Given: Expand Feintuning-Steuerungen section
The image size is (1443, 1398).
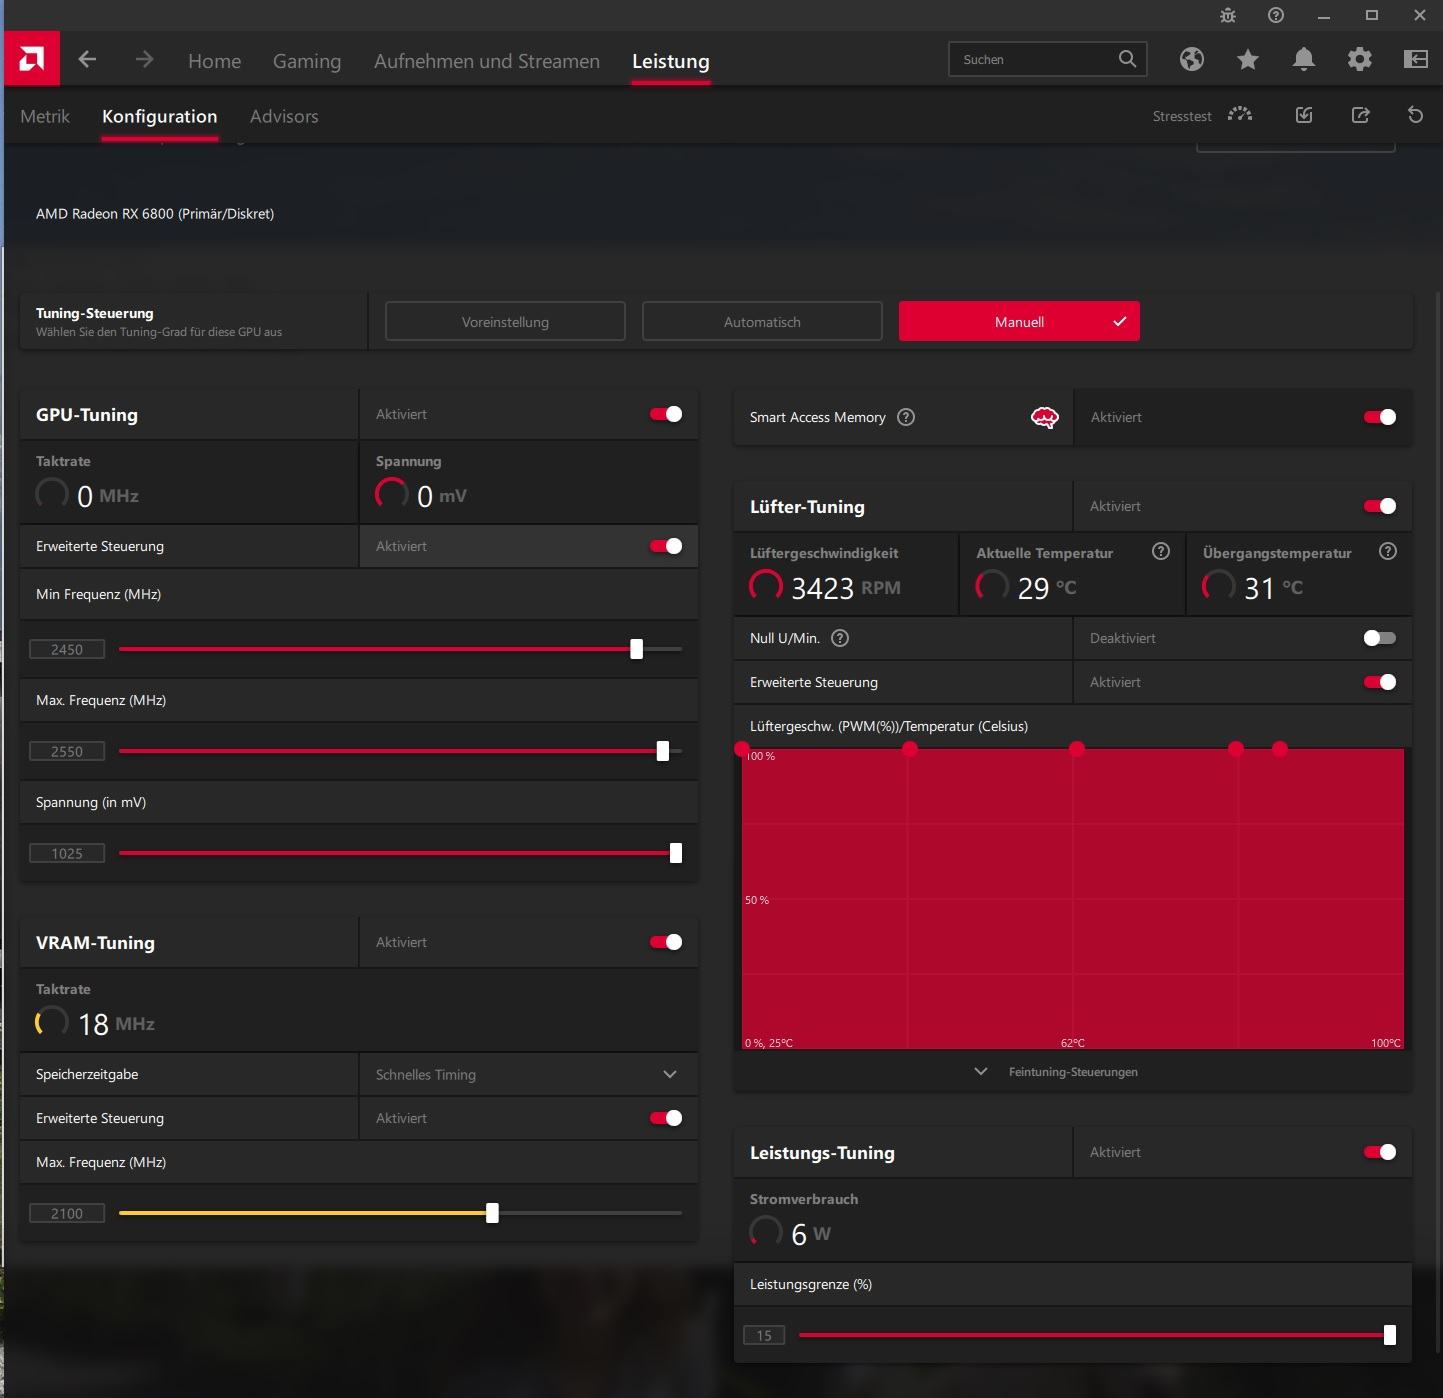Looking at the screenshot, I should point(1057,1072).
